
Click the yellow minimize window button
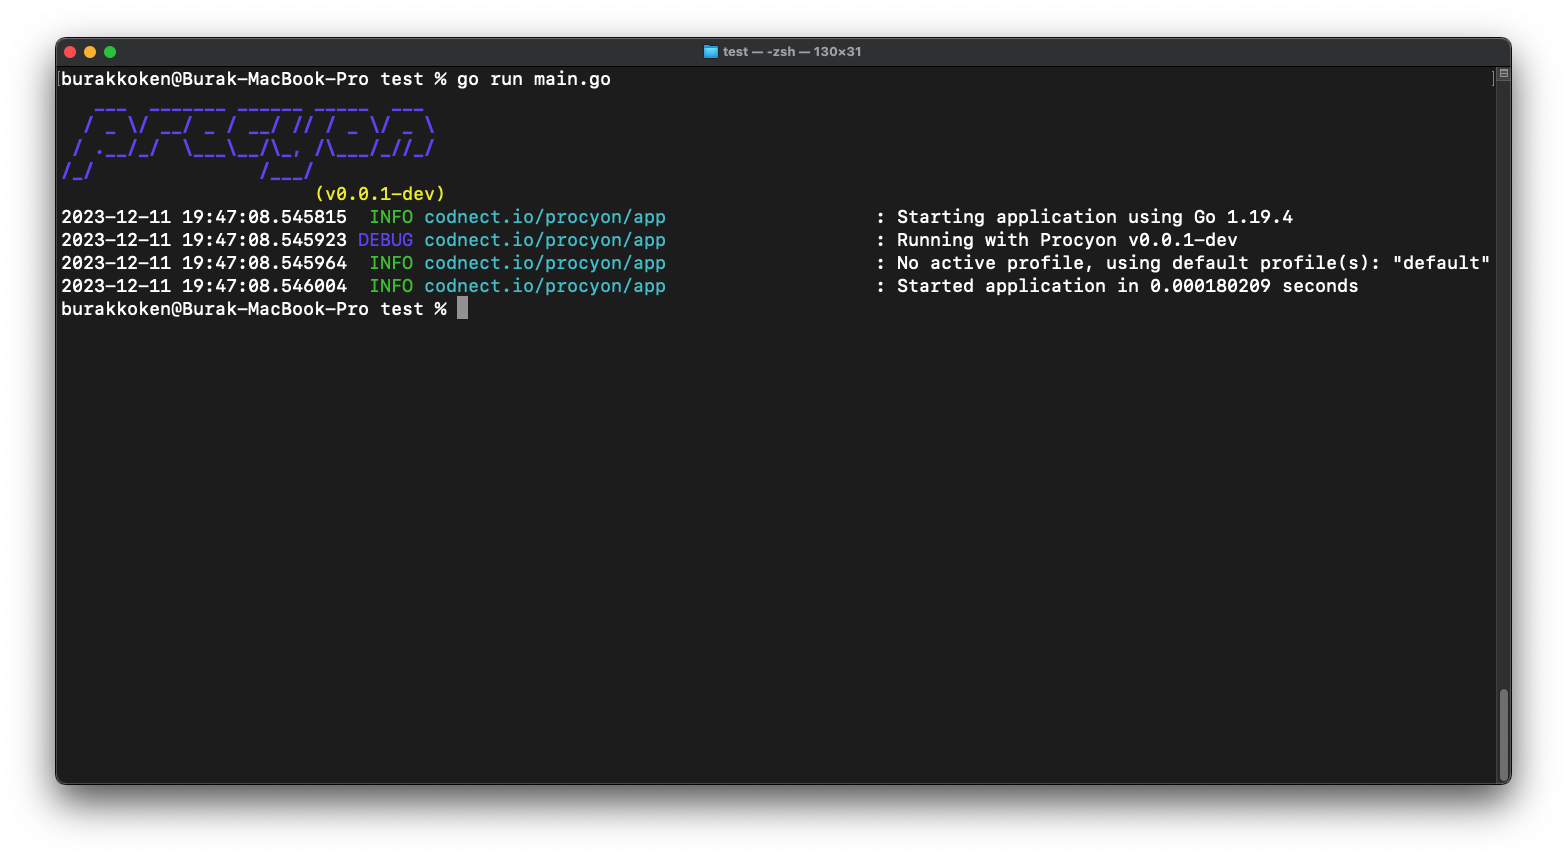[90, 52]
